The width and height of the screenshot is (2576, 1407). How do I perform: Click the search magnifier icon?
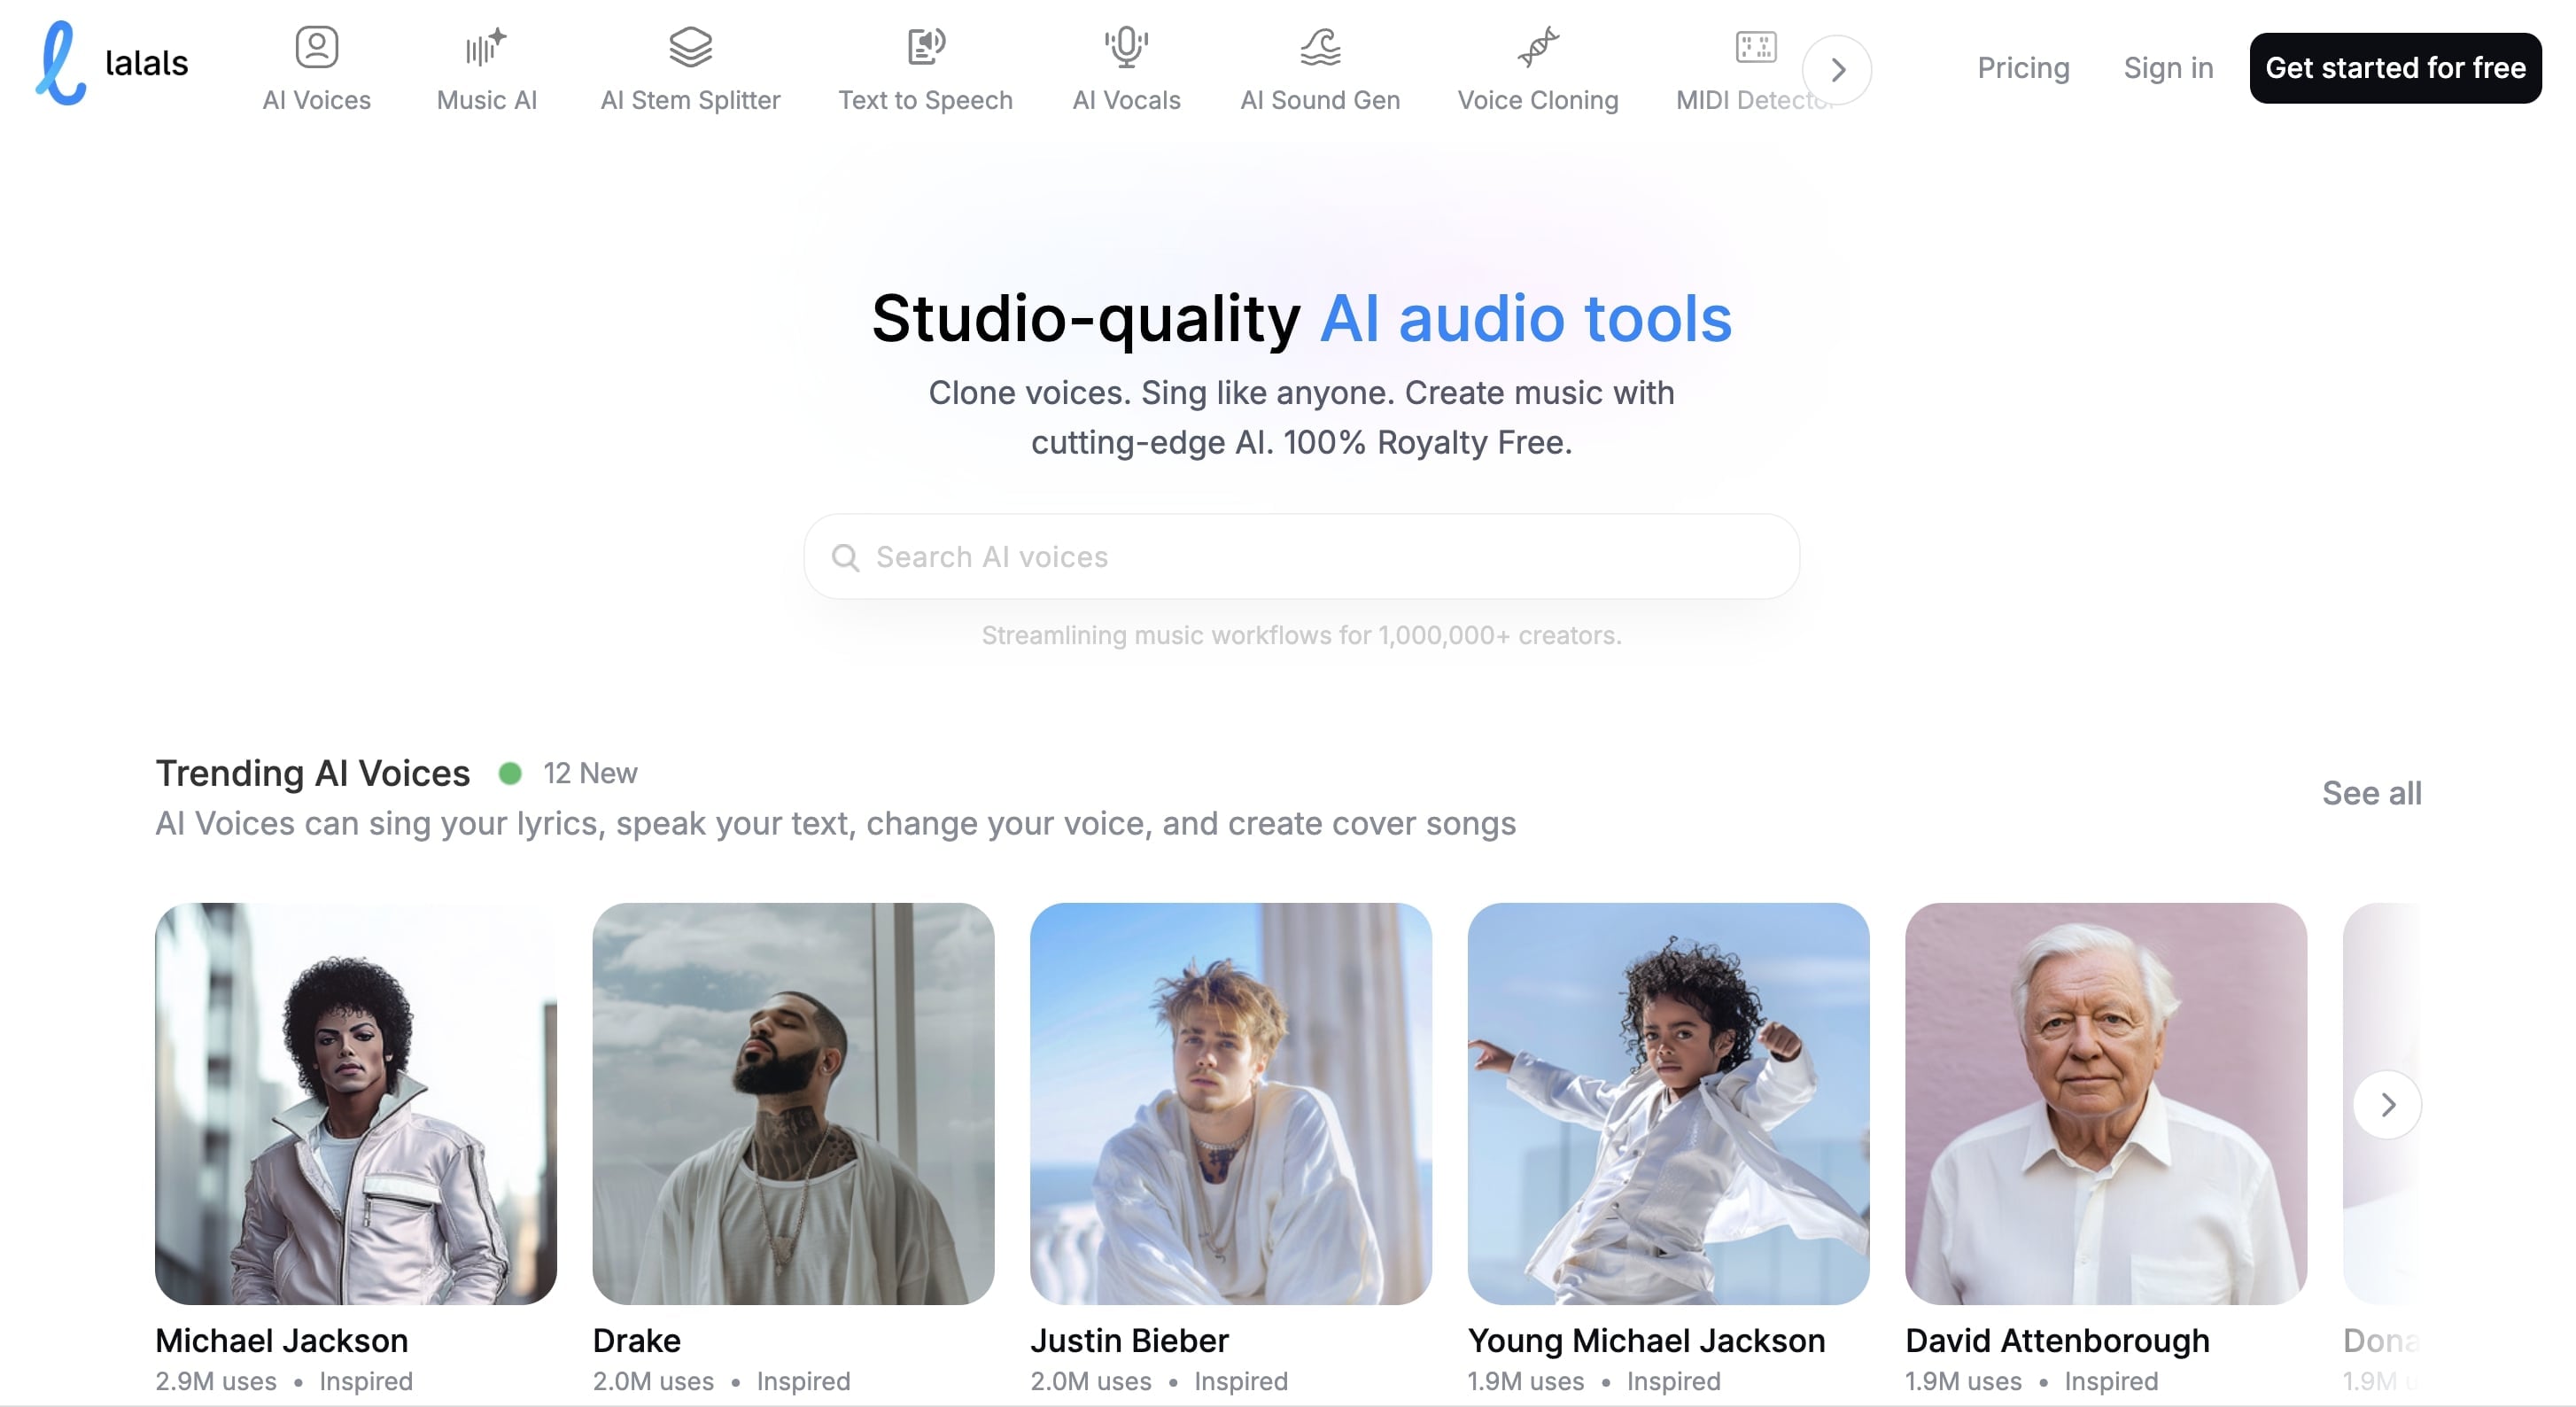click(845, 557)
